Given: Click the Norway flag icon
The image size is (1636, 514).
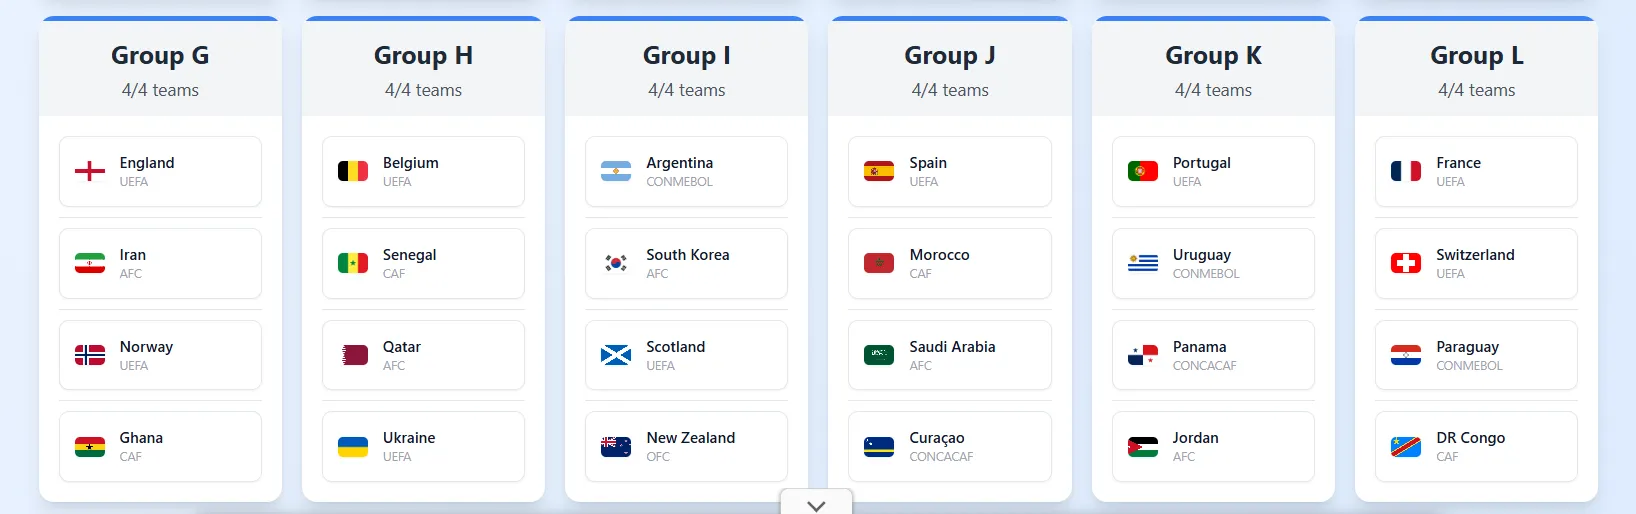Looking at the screenshot, I should click(90, 355).
